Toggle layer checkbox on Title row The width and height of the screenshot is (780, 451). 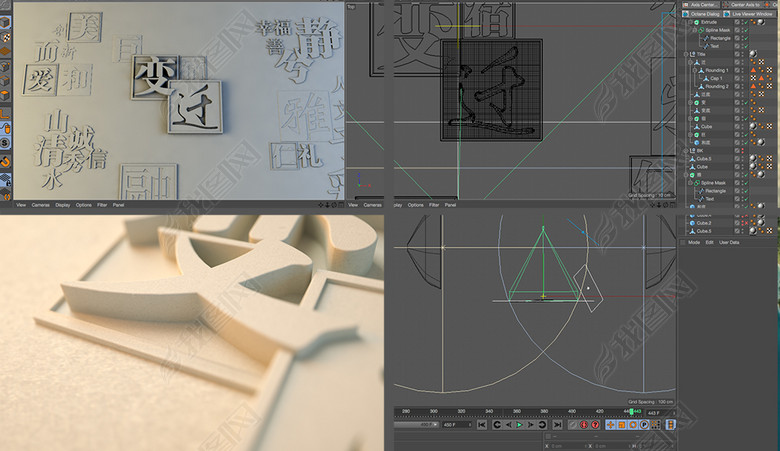[737, 54]
